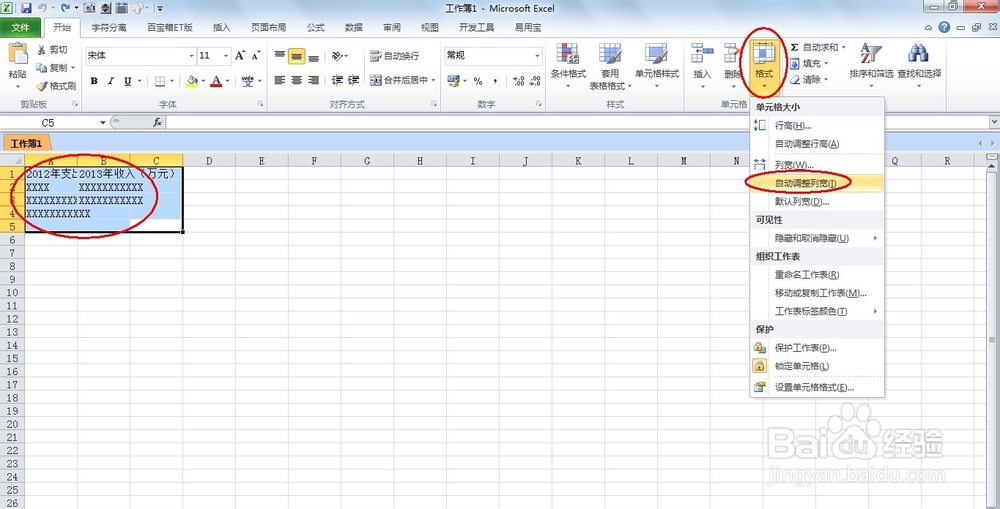This screenshot has width=1000, height=509.
Task: Open the 工作簿1 workbook tab
Action: pyautogui.click(x=27, y=144)
